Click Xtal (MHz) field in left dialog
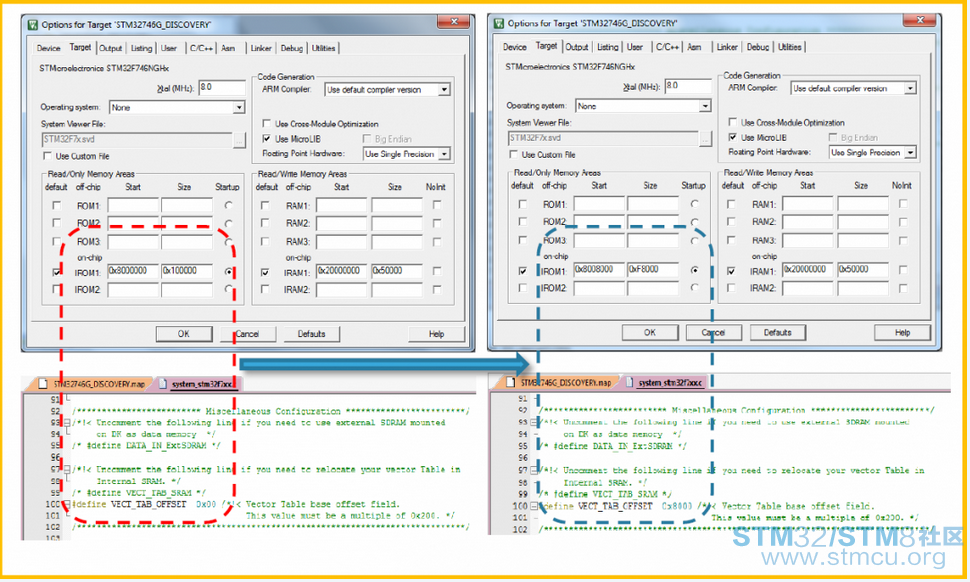970x582 pixels. 222,88
